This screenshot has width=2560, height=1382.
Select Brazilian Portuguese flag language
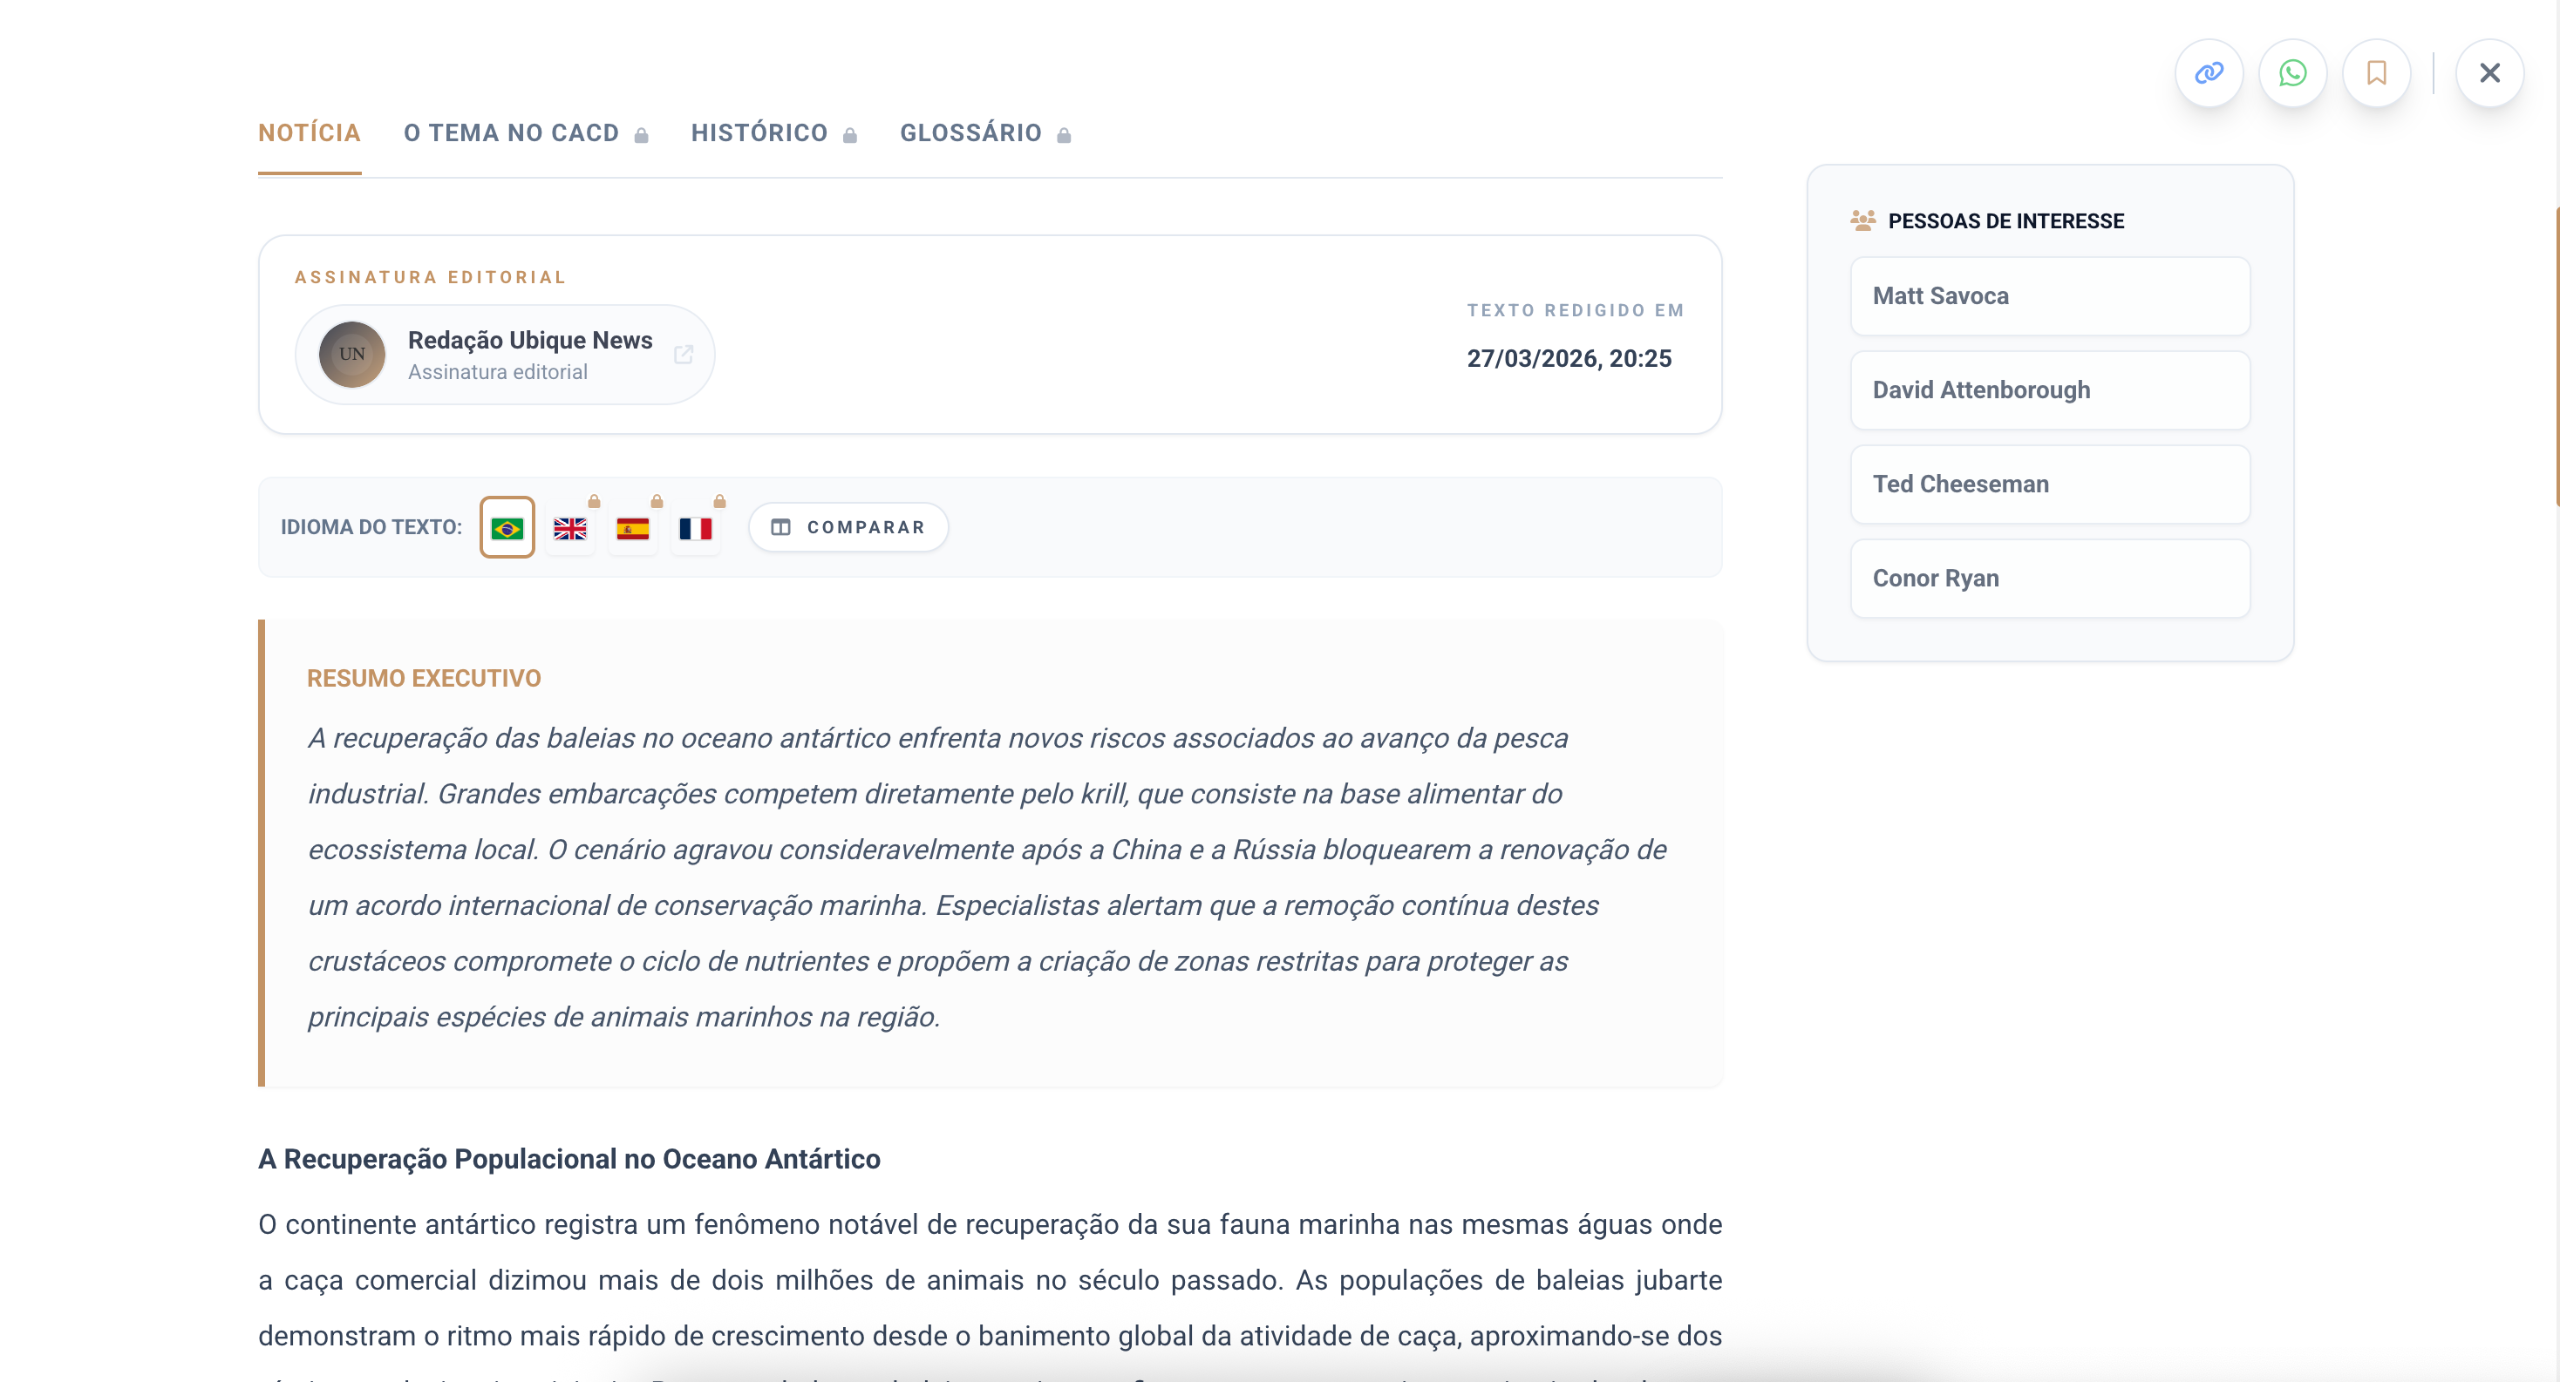(x=507, y=528)
